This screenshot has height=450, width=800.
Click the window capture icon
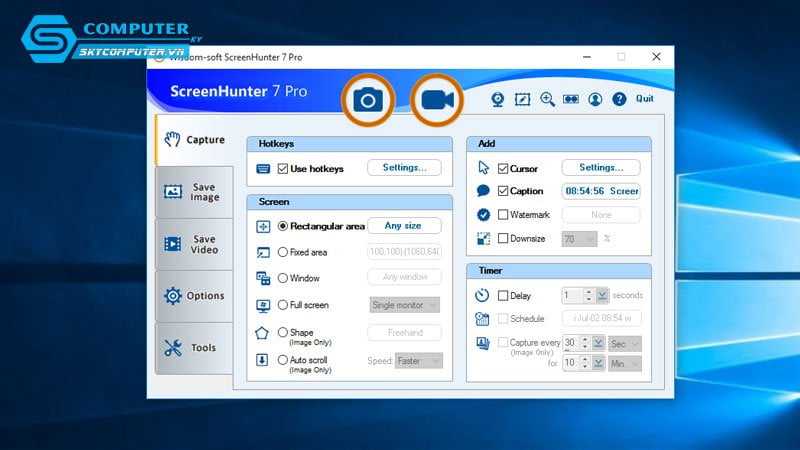(263, 278)
